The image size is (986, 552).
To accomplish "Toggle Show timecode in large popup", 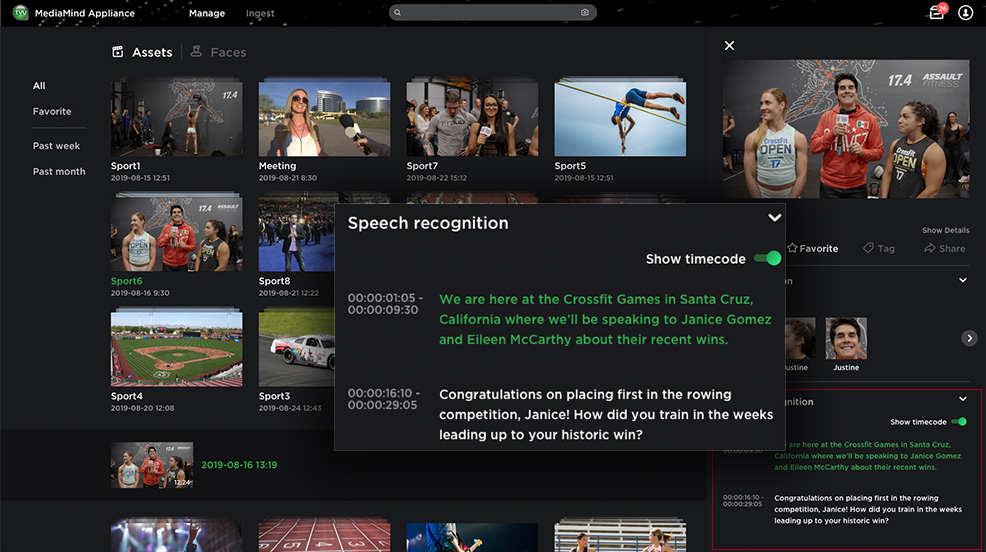I will pyautogui.click(x=768, y=258).
